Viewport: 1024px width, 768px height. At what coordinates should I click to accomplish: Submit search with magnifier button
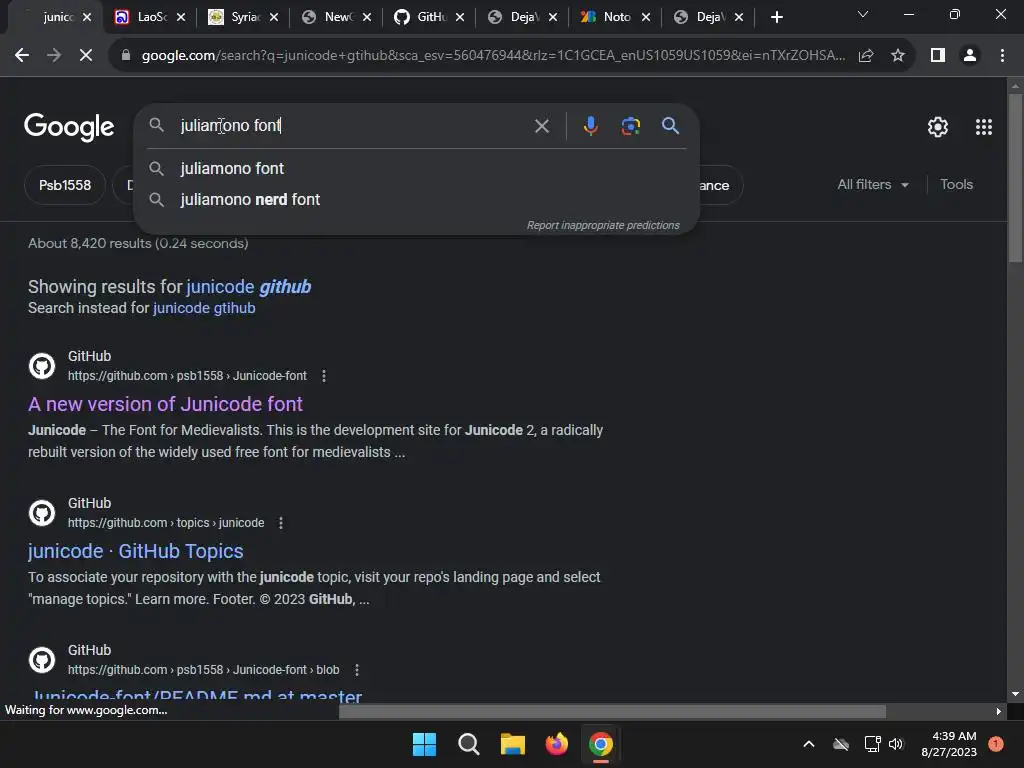[x=670, y=125]
